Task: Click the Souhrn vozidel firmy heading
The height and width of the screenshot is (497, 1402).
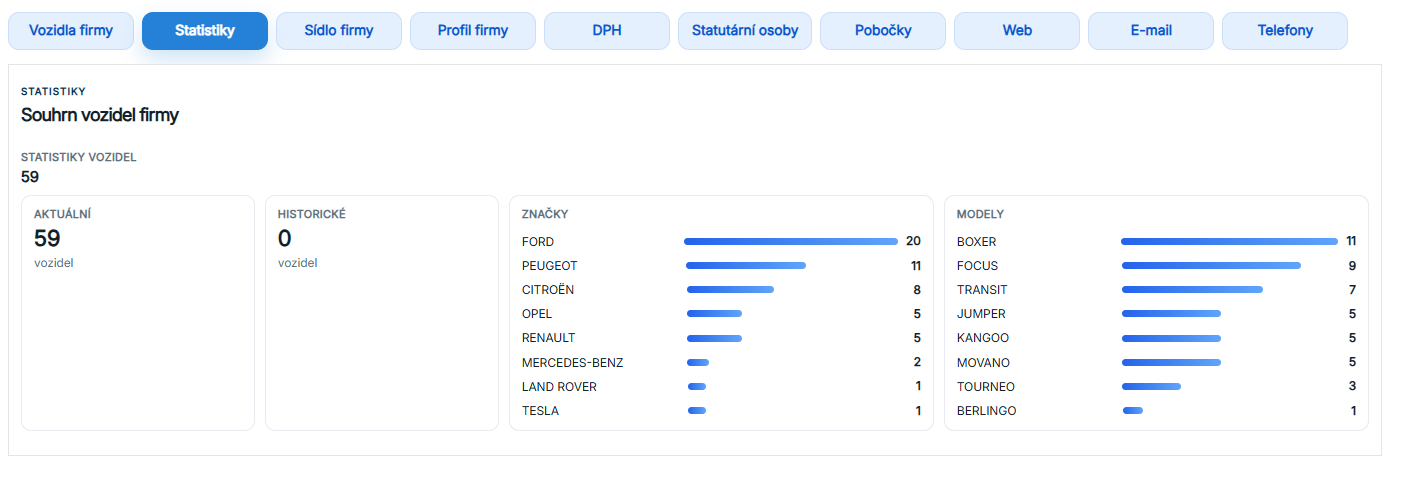Action: tap(100, 115)
